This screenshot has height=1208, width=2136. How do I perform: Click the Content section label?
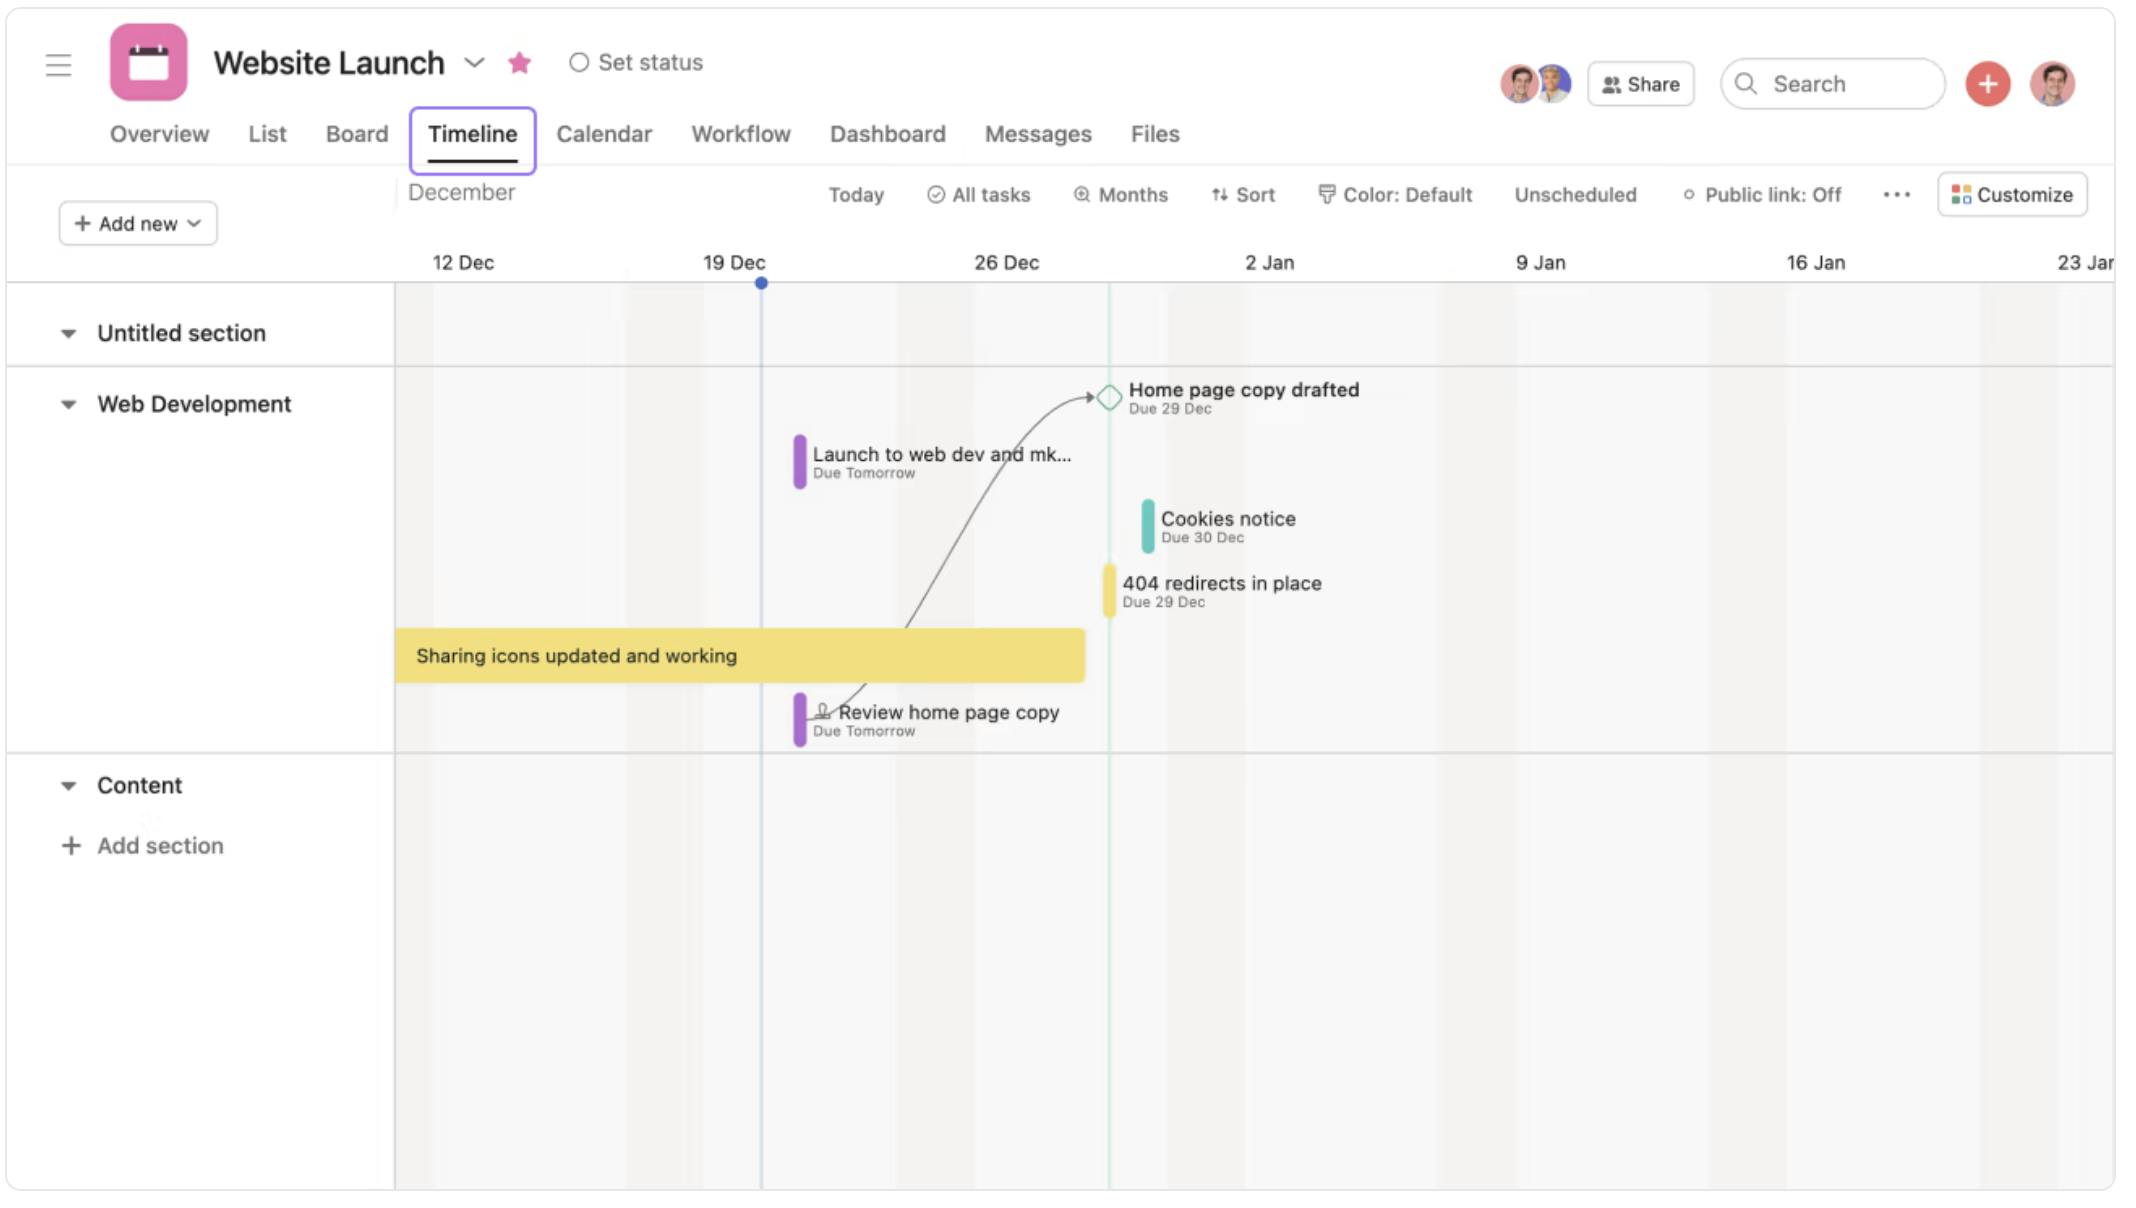pyautogui.click(x=139, y=785)
